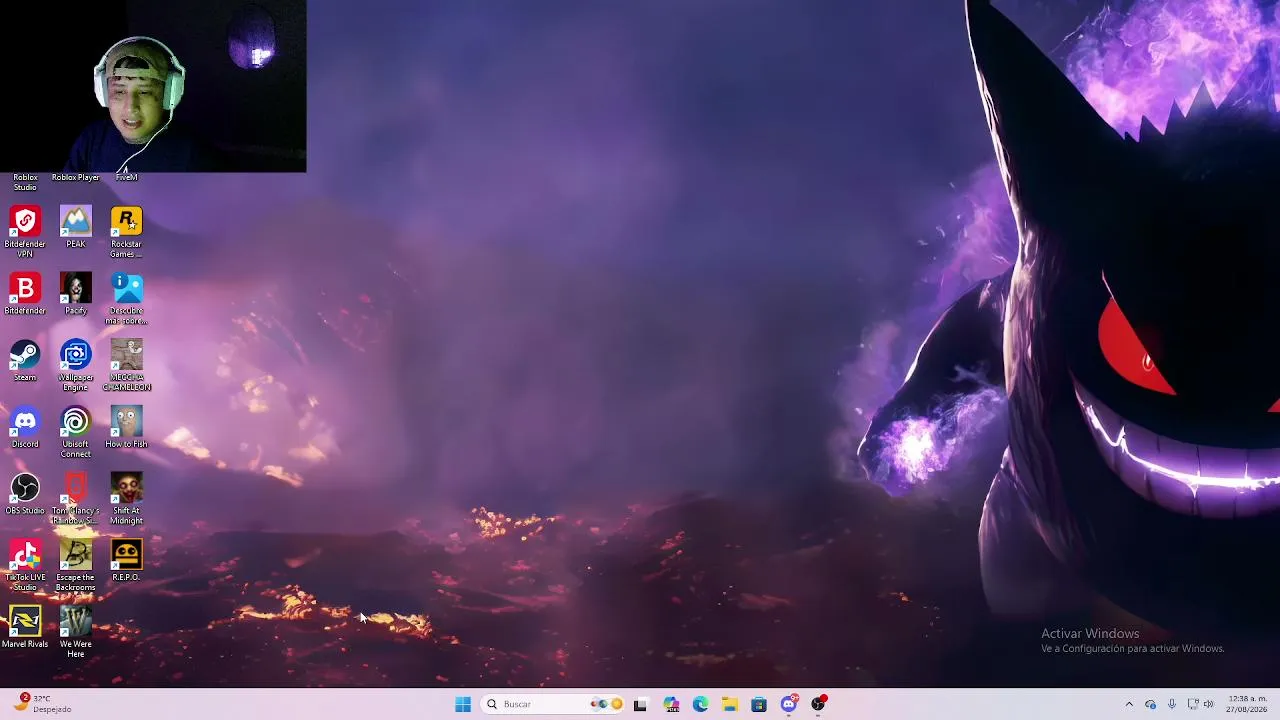Open the clock and date calendar flyout
Viewport: 1280px width, 720px height.
1247,704
